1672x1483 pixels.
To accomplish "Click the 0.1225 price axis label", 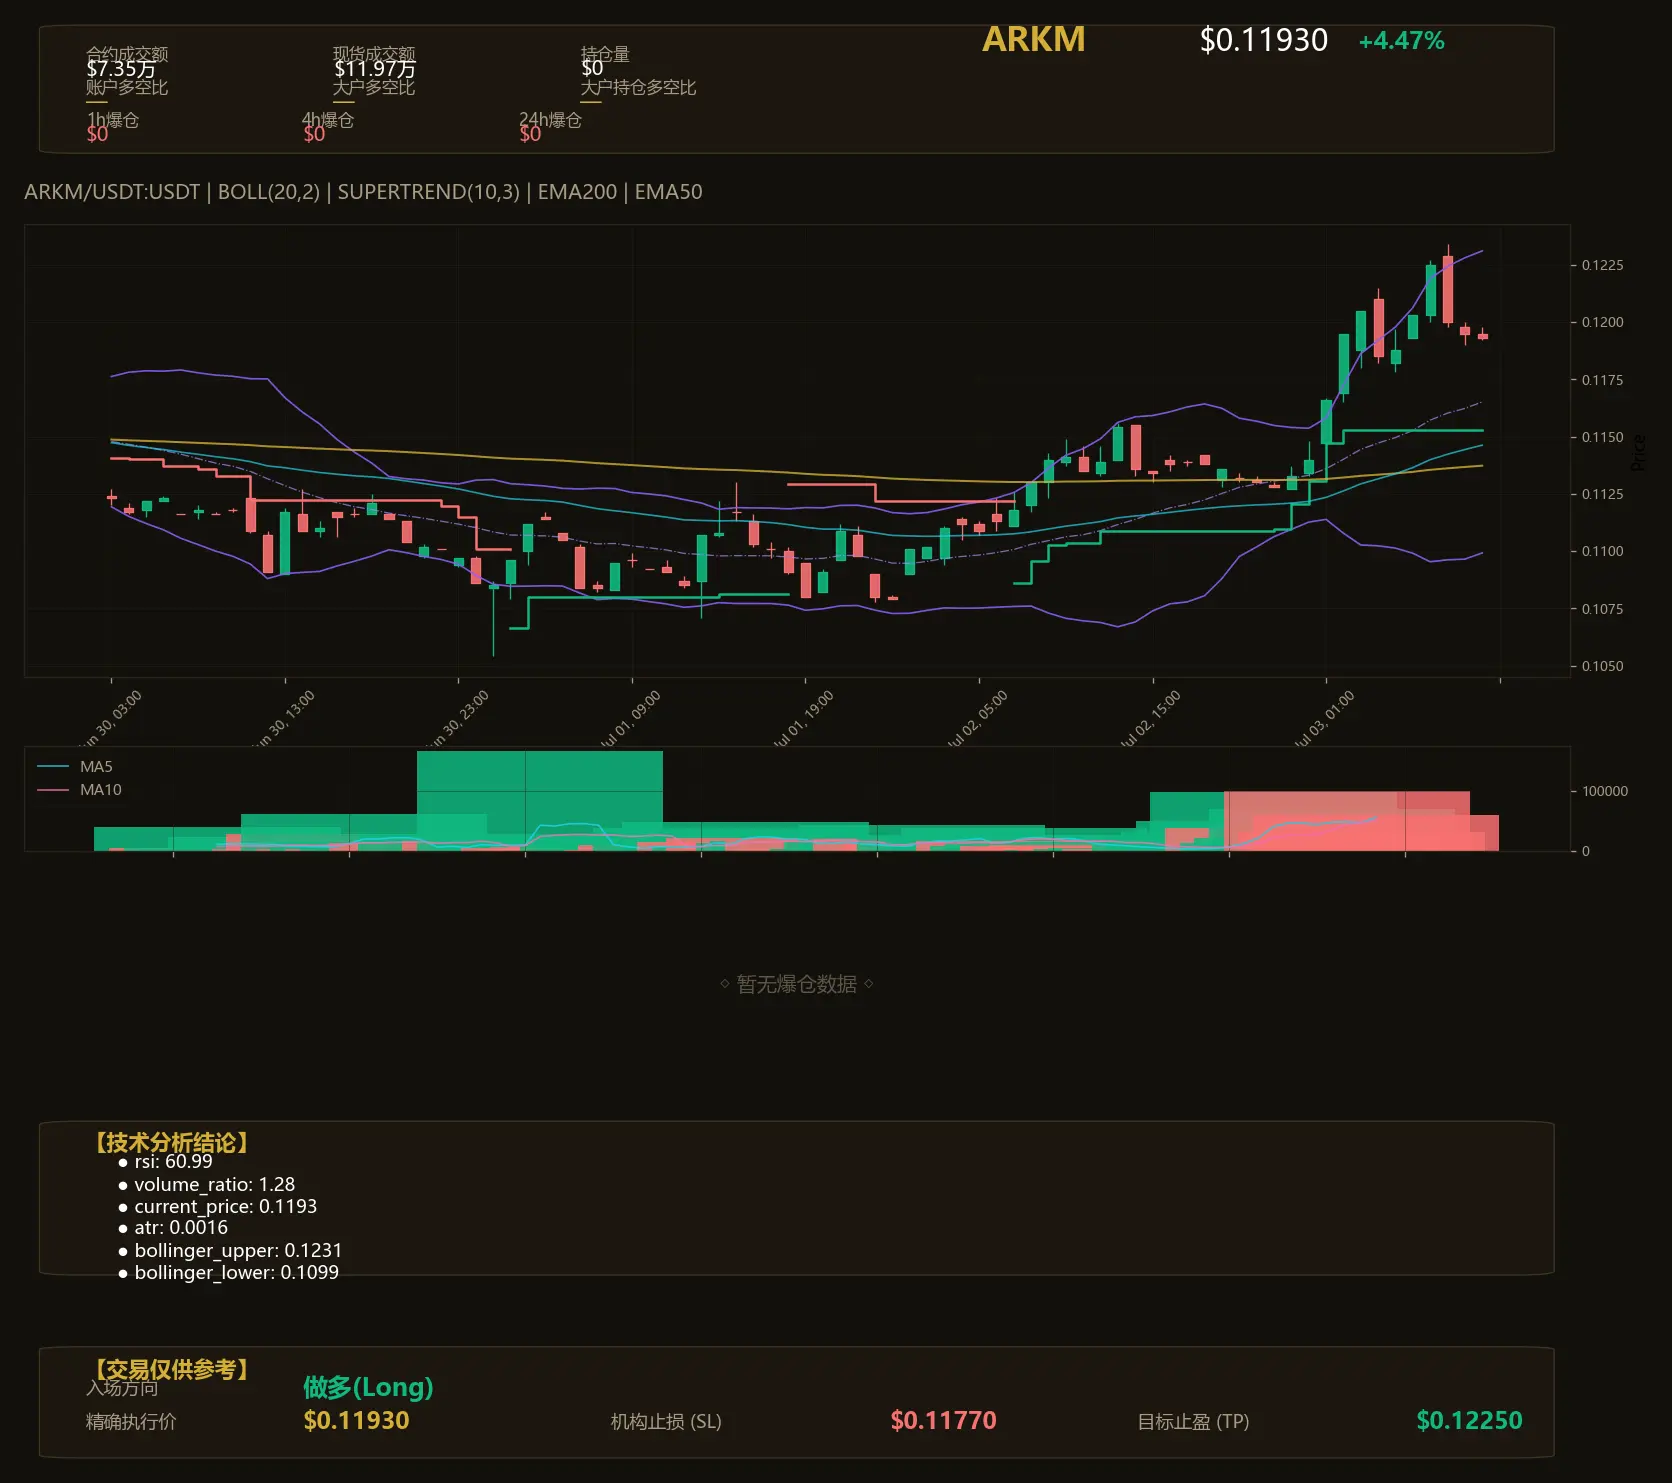I will (x=1602, y=265).
